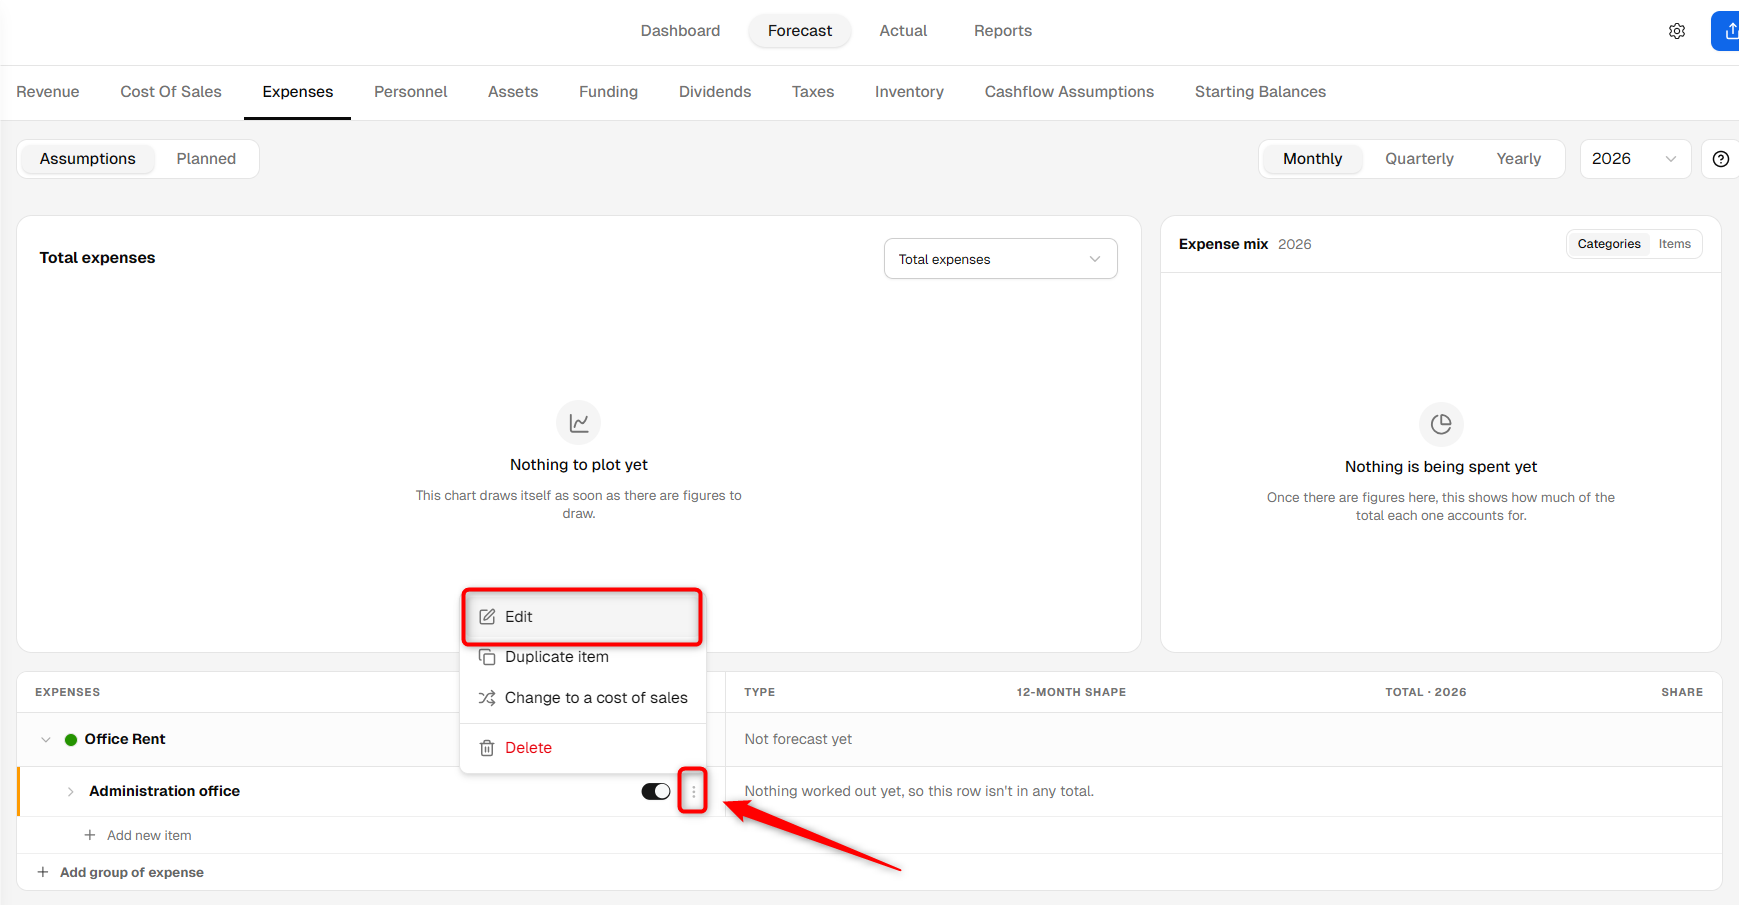Click the line chart placeholder icon
1739x905 pixels.
coord(579,423)
